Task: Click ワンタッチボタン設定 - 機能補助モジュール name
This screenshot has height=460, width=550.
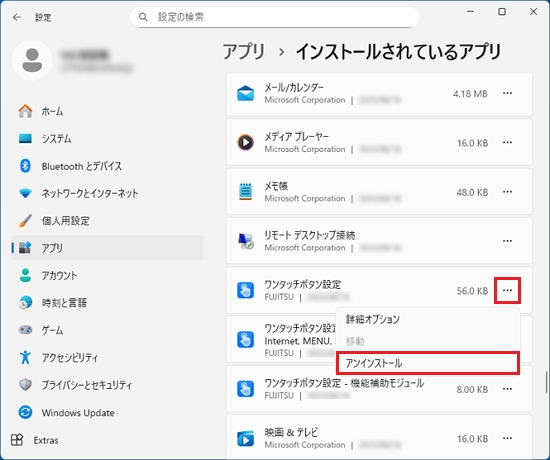Action: coord(344,383)
